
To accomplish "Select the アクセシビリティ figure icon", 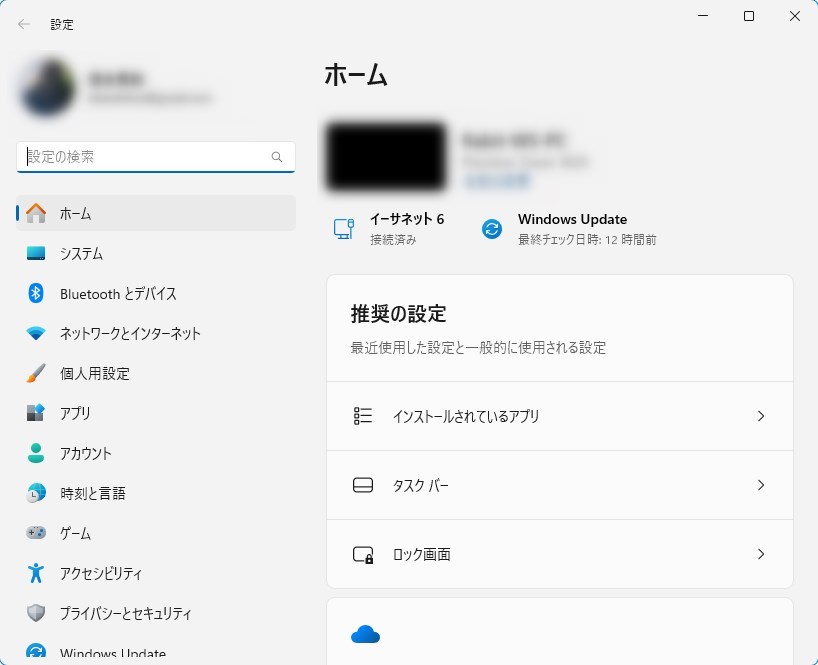I will coord(36,573).
